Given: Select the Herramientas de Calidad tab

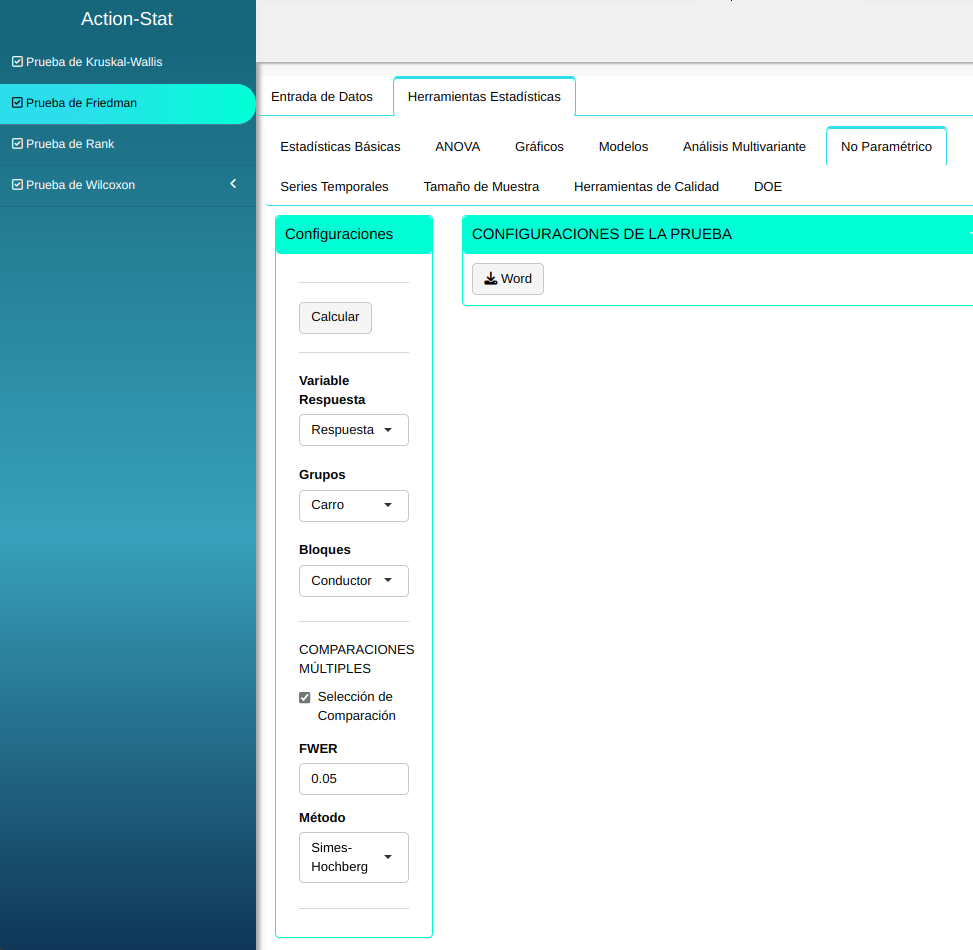Looking at the screenshot, I should point(646,187).
